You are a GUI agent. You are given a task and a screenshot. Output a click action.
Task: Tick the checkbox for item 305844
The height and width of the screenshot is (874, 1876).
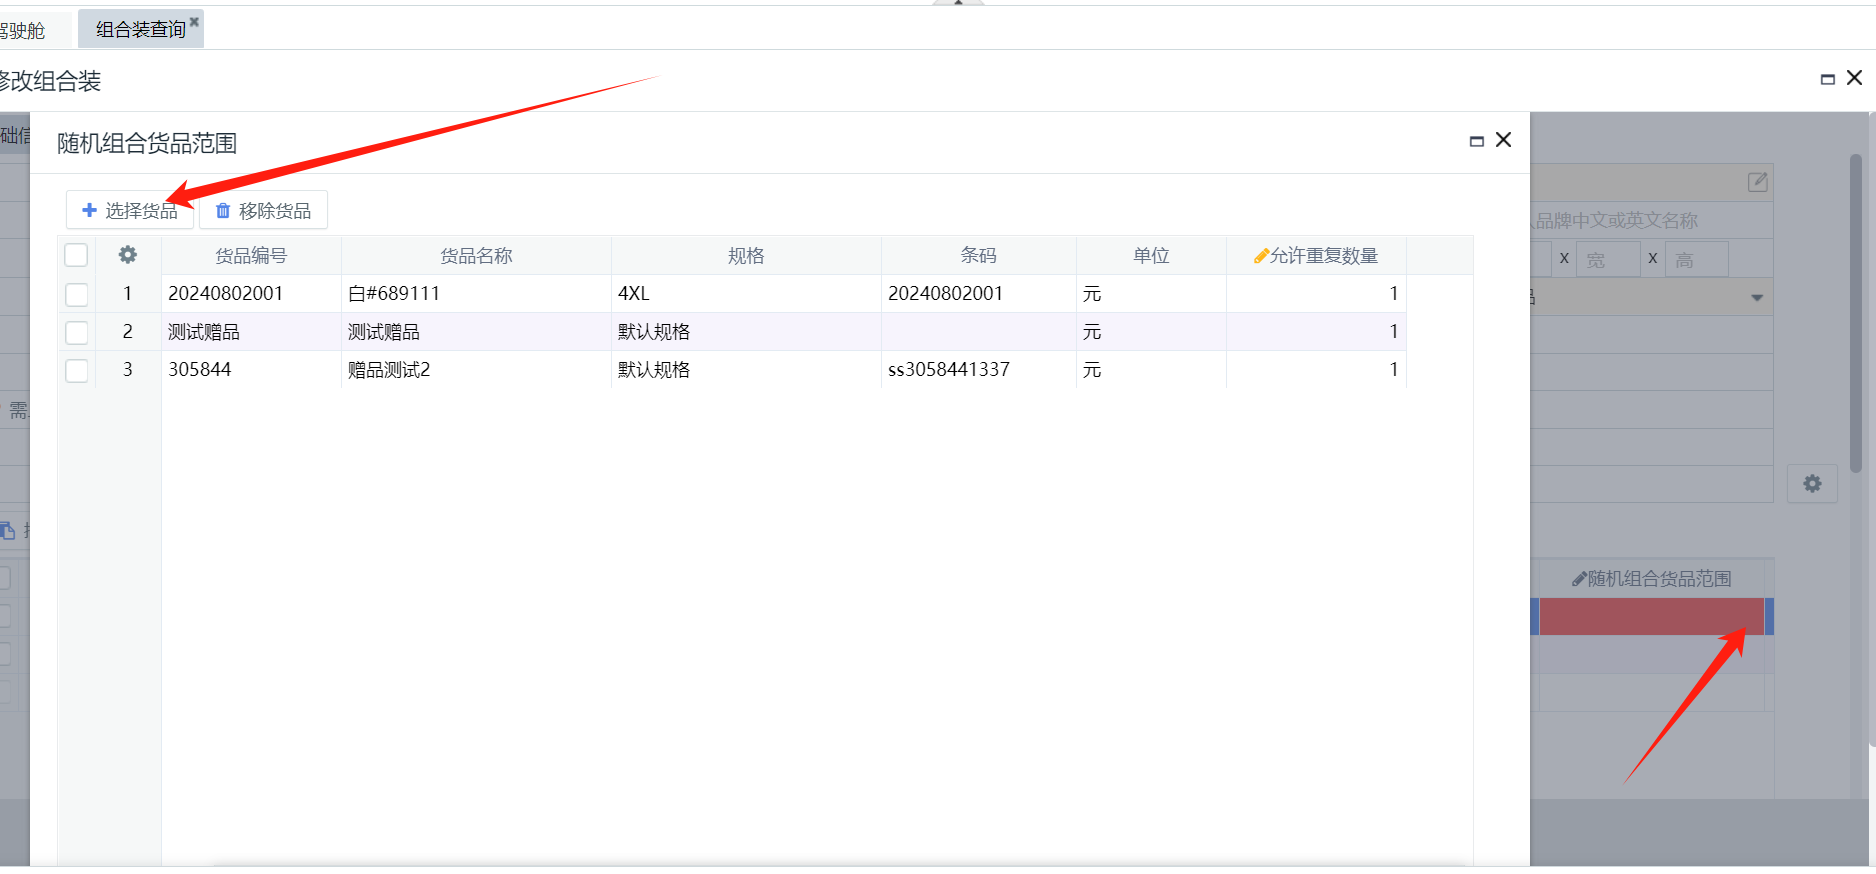click(76, 370)
